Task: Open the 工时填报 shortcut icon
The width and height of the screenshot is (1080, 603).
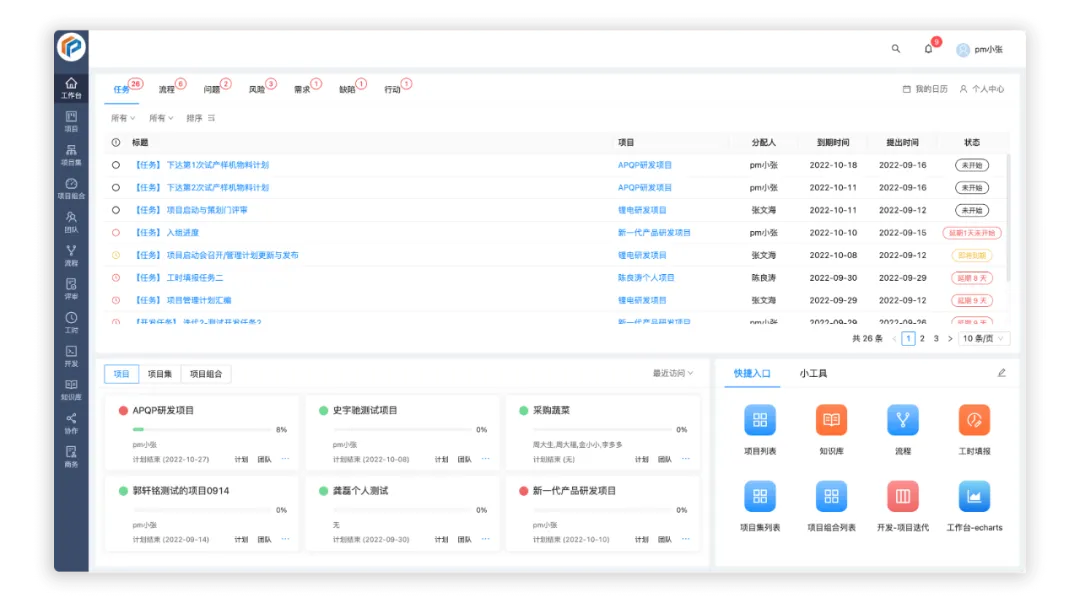Action: pos(974,420)
